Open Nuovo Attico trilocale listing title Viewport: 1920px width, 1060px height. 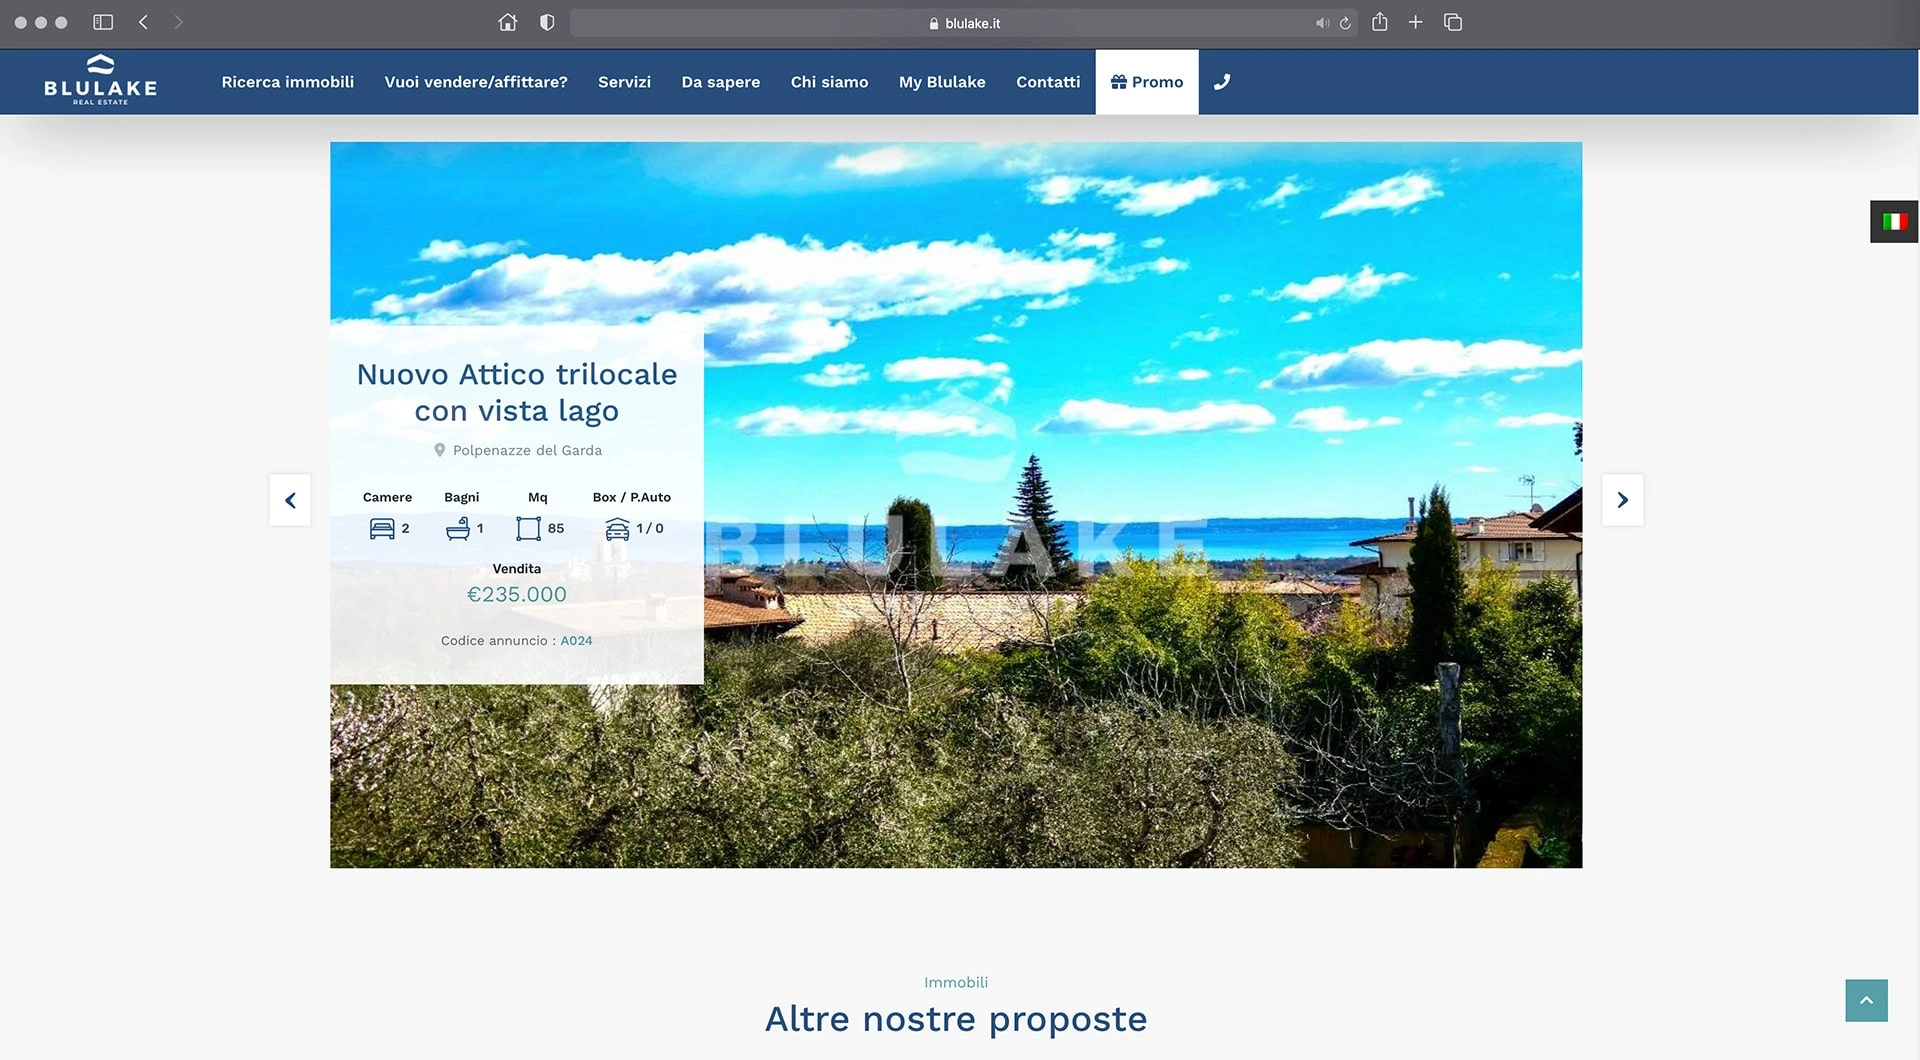517,392
